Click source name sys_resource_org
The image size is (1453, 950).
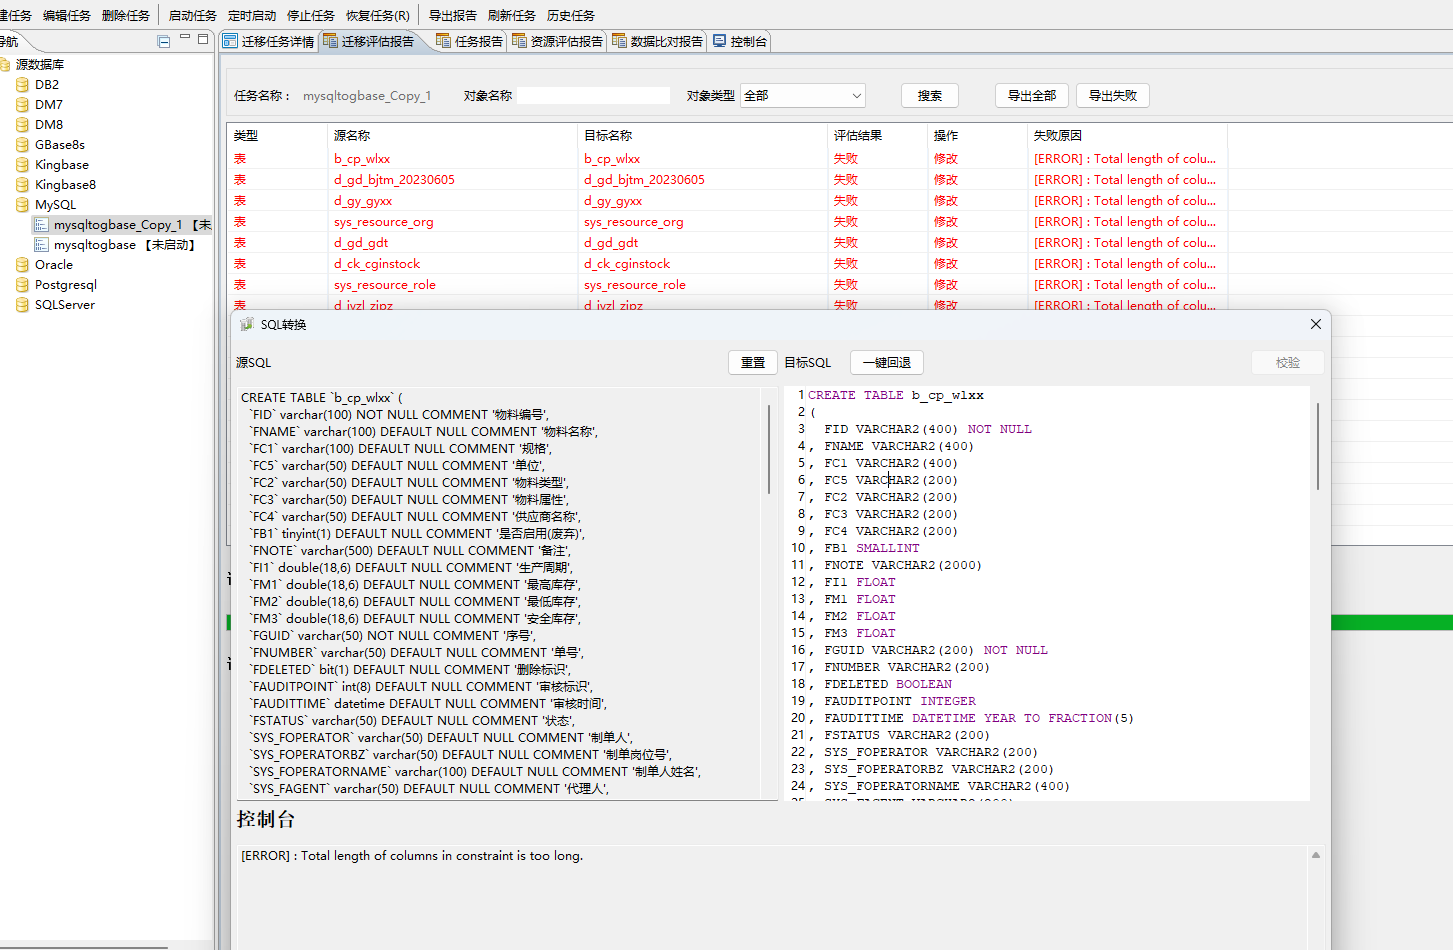point(384,222)
